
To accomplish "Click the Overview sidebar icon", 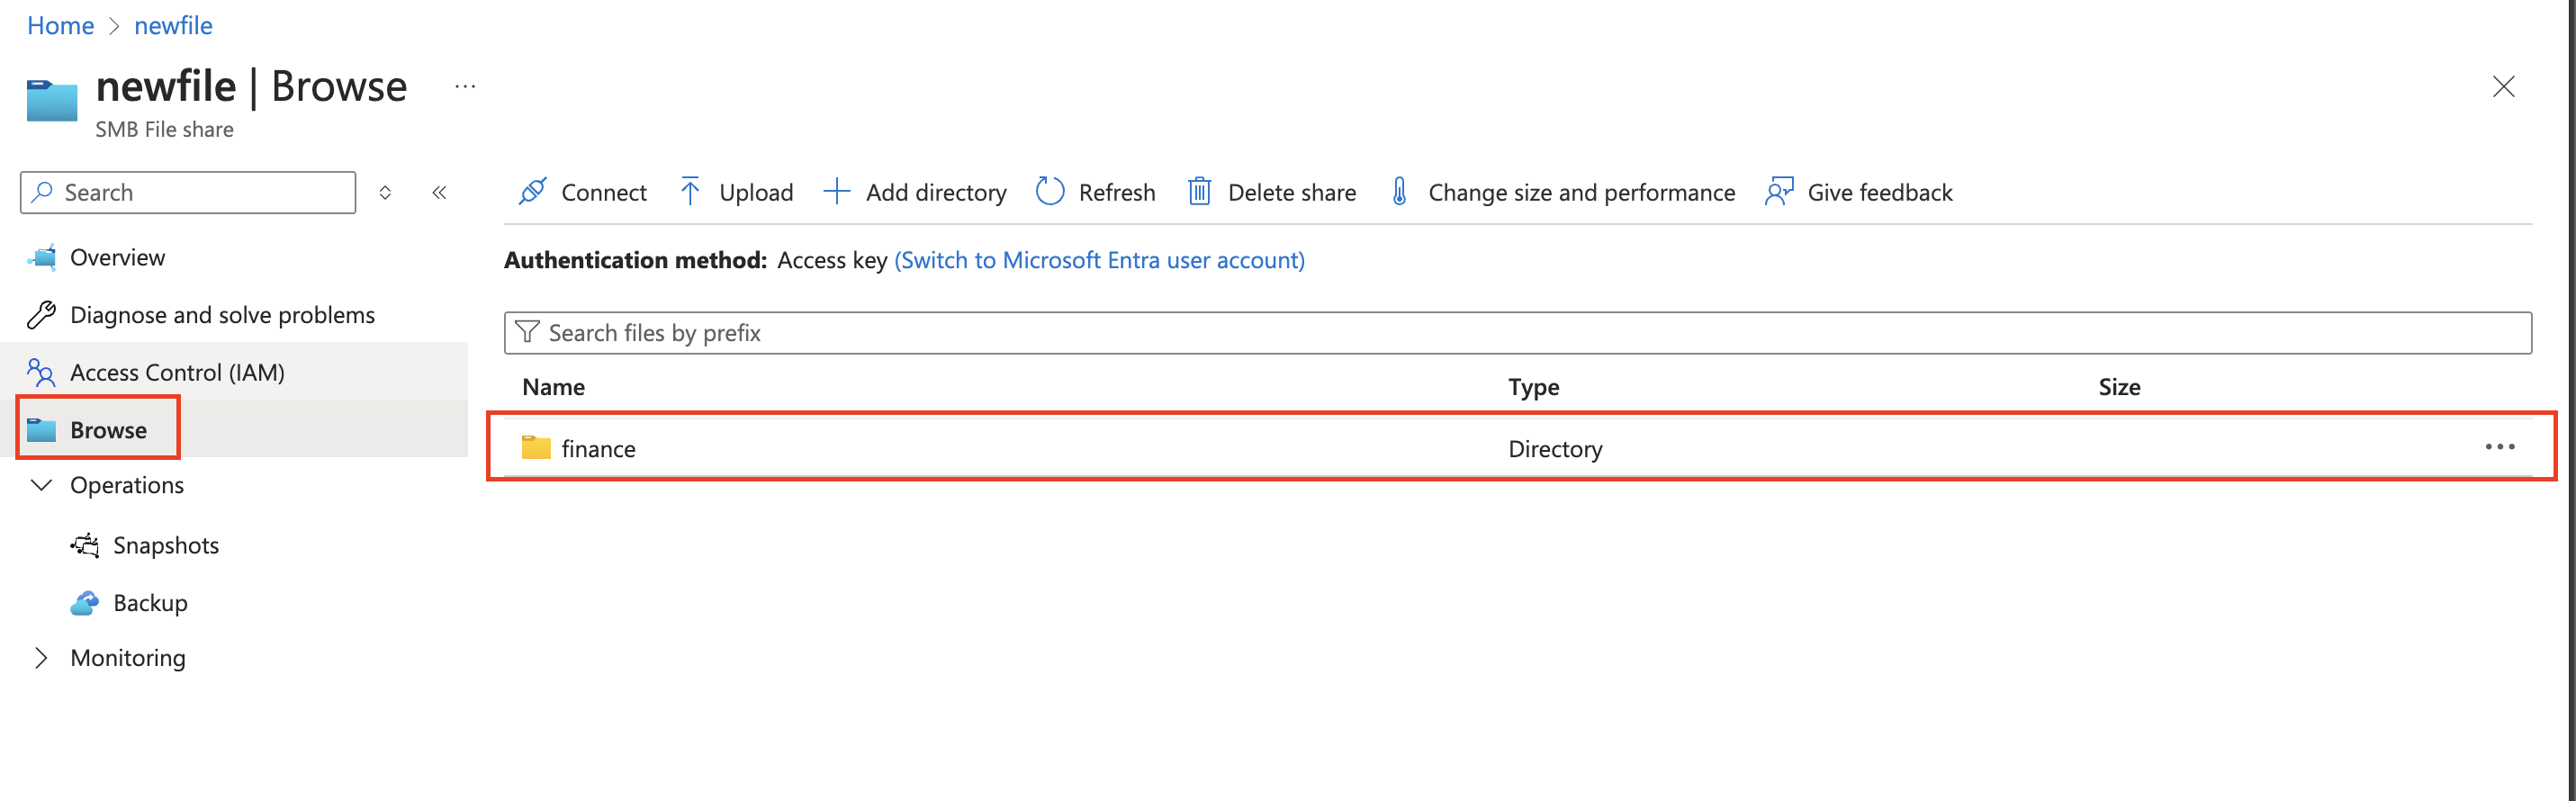I will [x=42, y=257].
